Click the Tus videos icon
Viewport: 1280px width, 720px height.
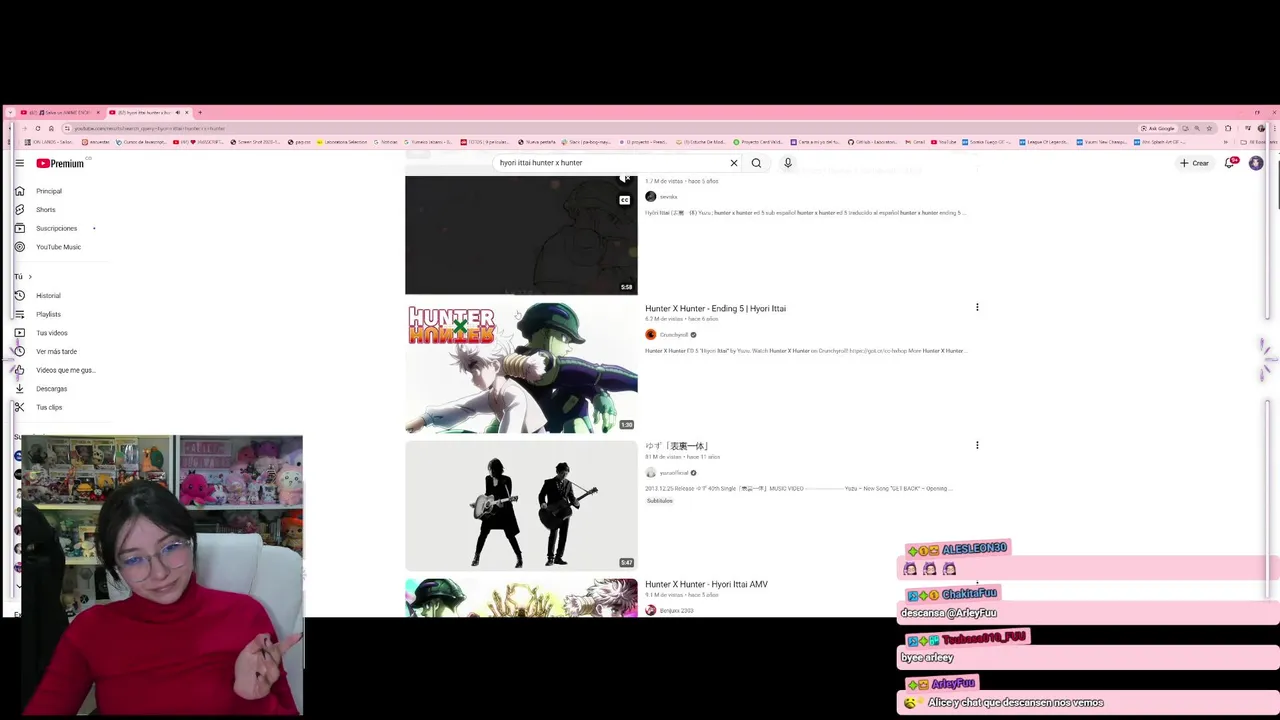pos(19,333)
